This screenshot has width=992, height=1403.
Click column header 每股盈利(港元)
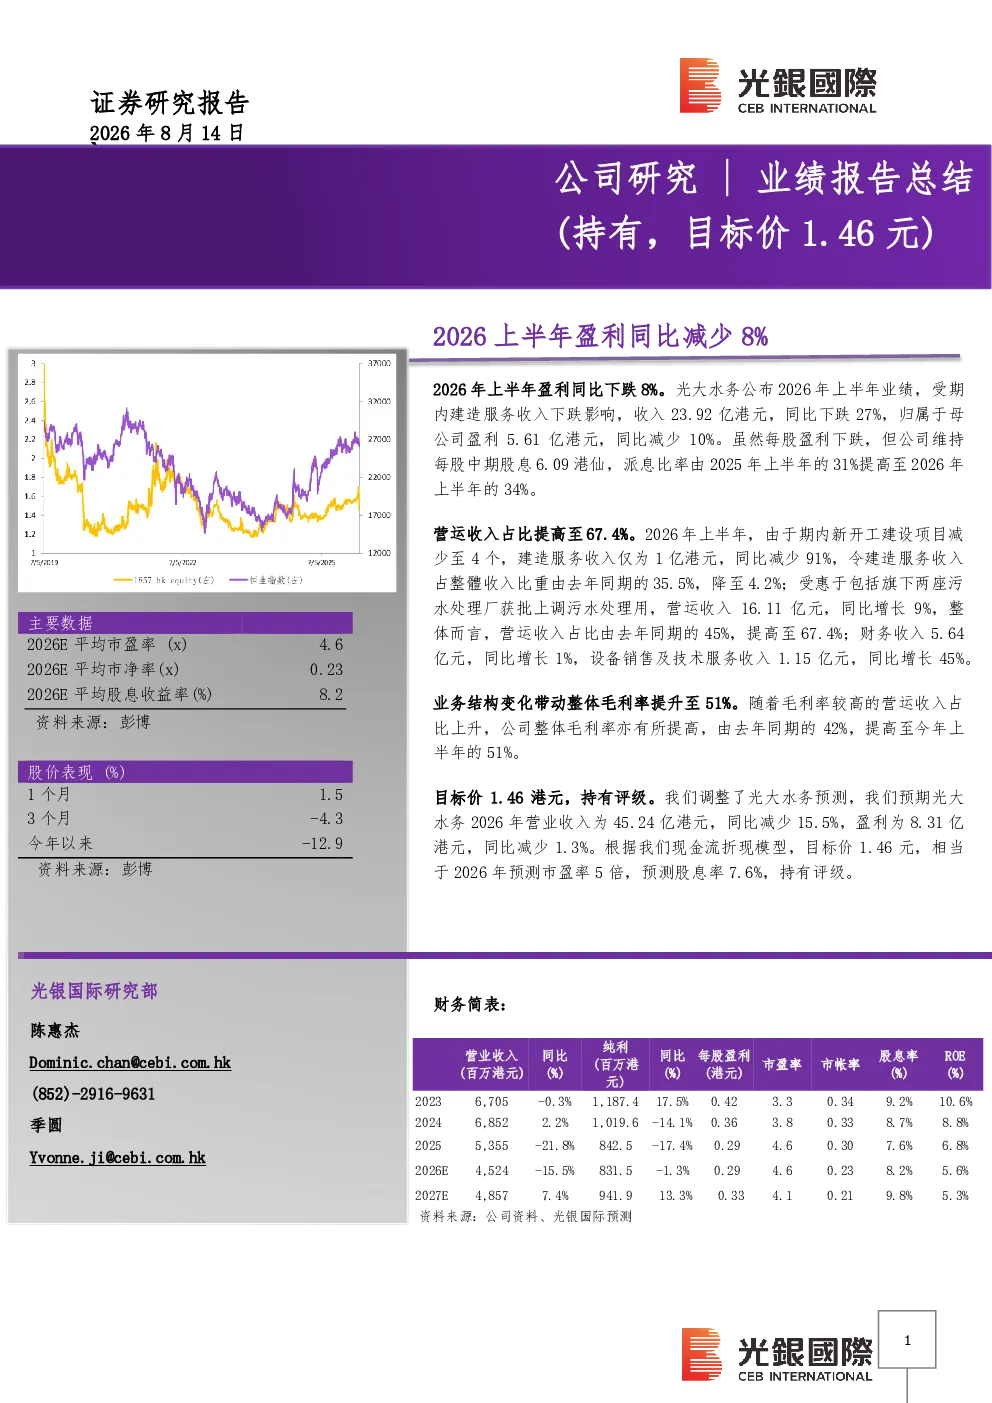point(724,1064)
